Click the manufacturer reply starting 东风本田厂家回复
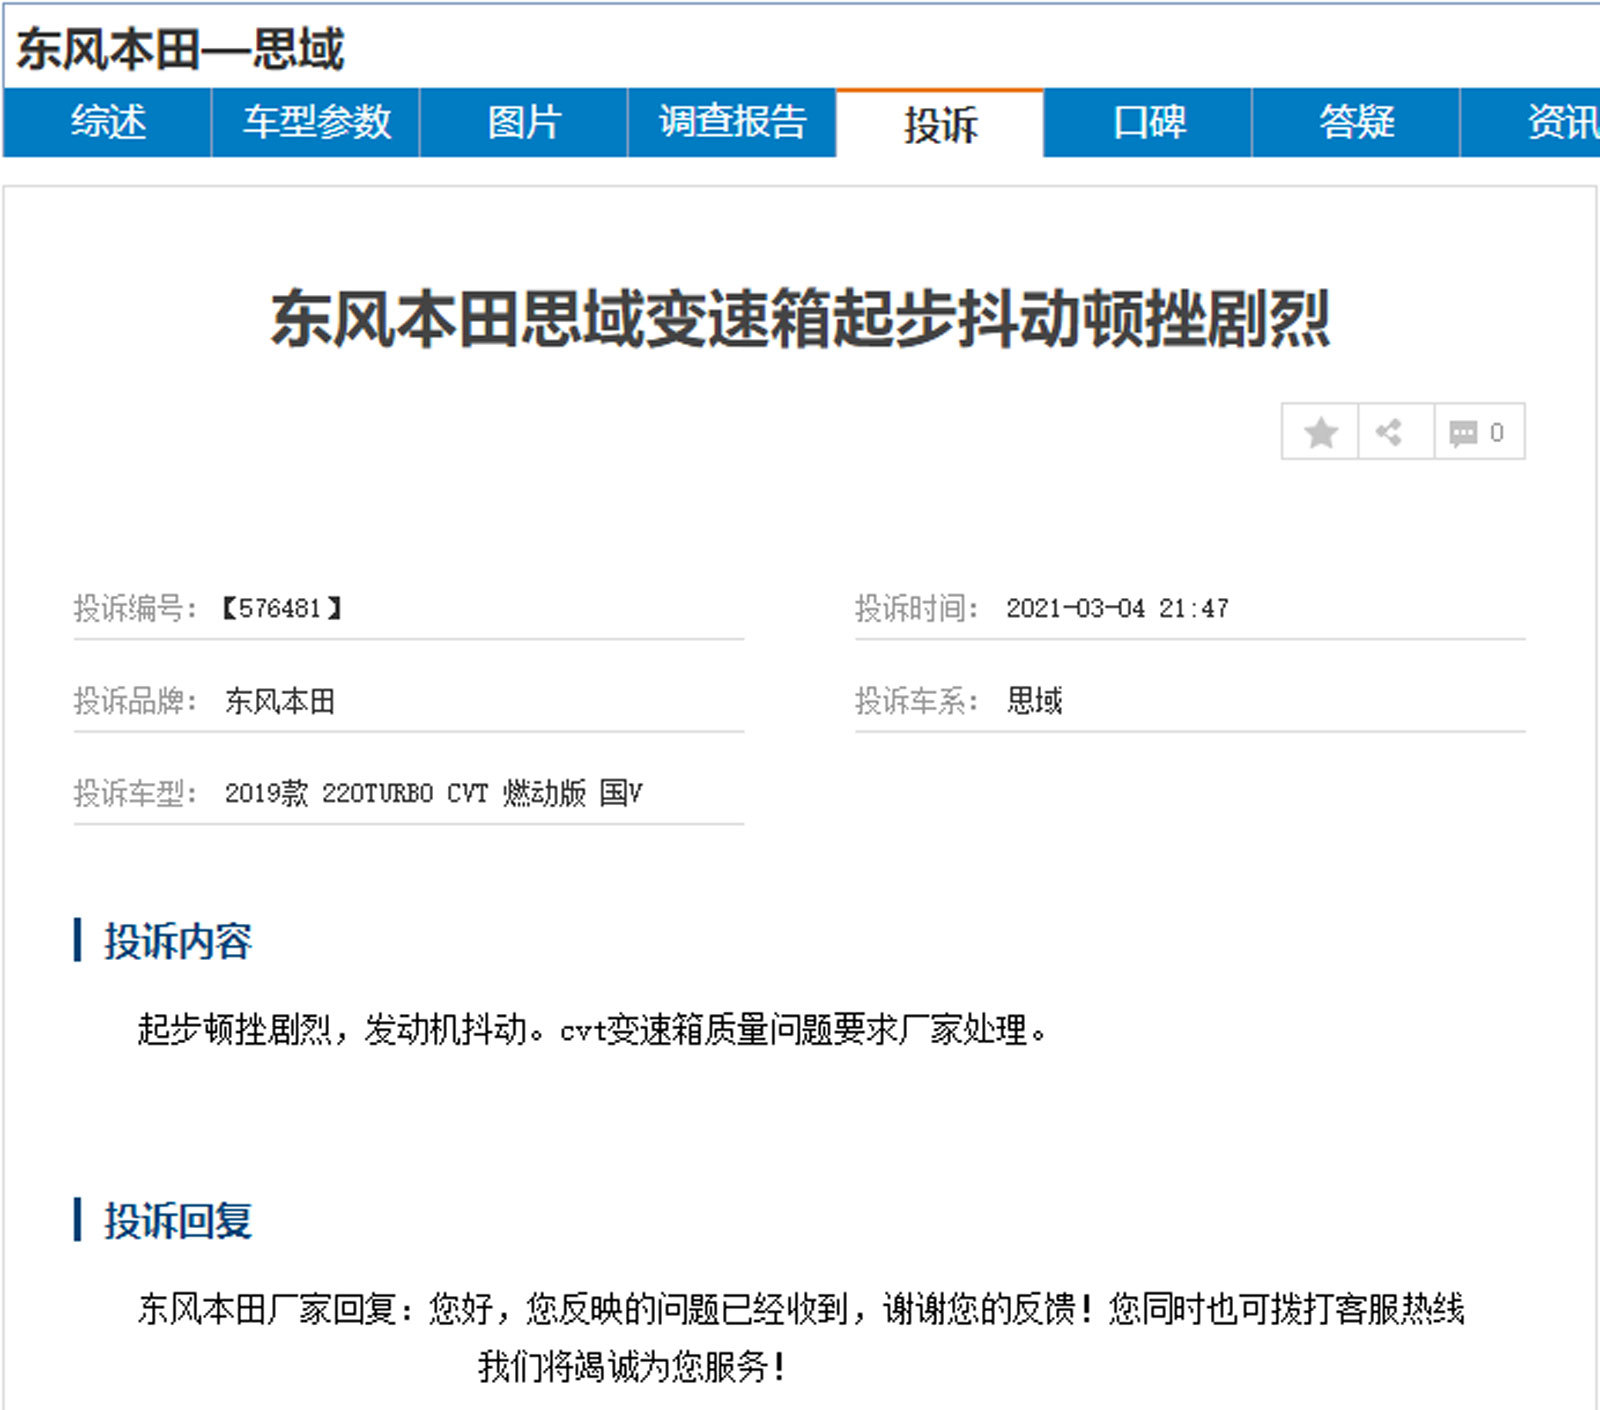 801,1308
